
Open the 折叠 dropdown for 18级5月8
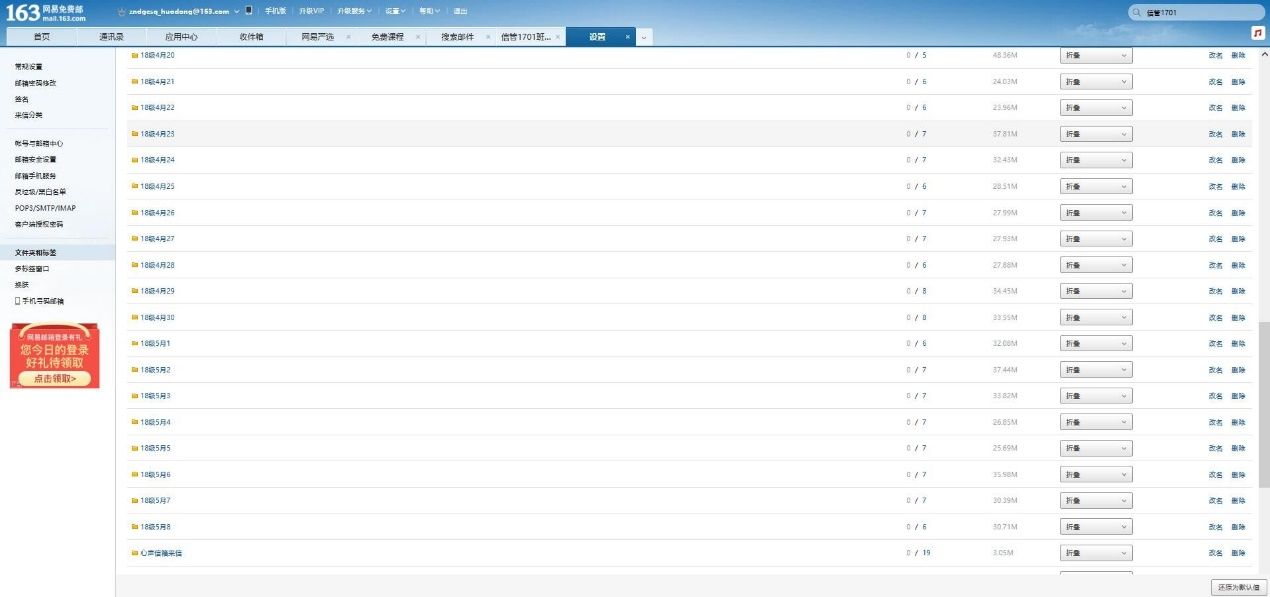point(1095,527)
